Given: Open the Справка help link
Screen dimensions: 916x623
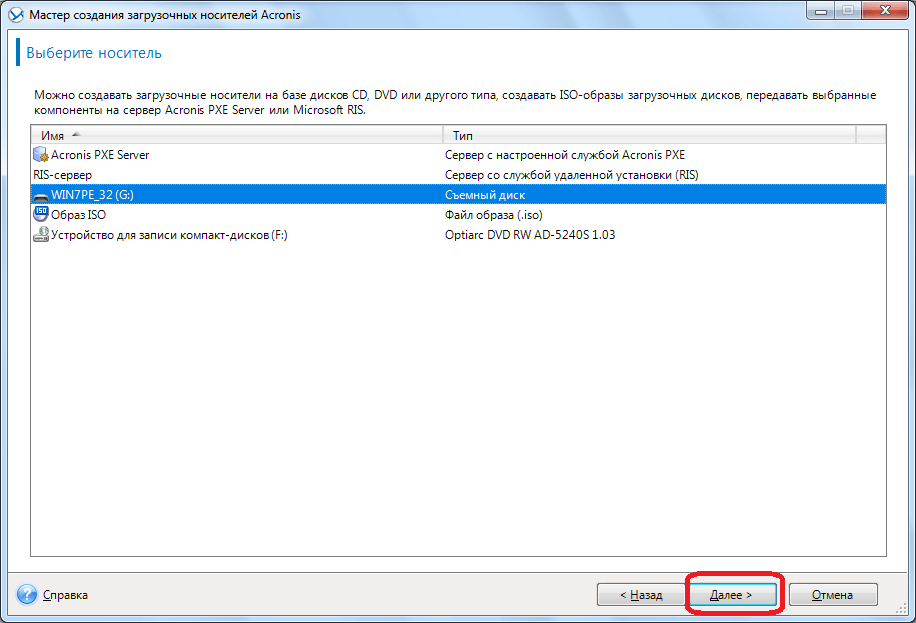Looking at the screenshot, I should (65, 595).
